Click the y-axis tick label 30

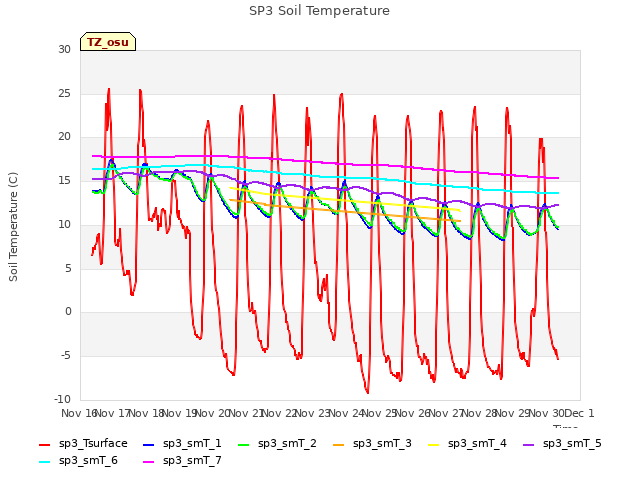point(64,49)
